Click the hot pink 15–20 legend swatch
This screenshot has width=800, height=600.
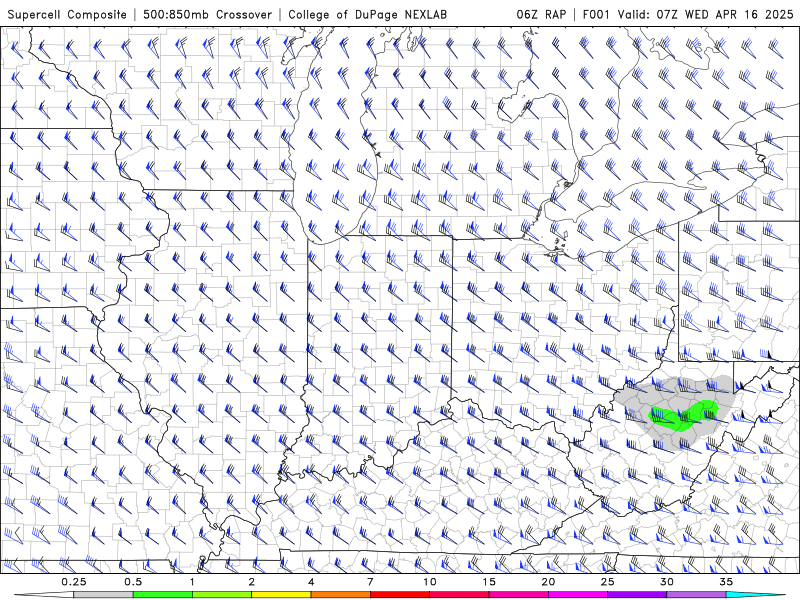pos(518,595)
